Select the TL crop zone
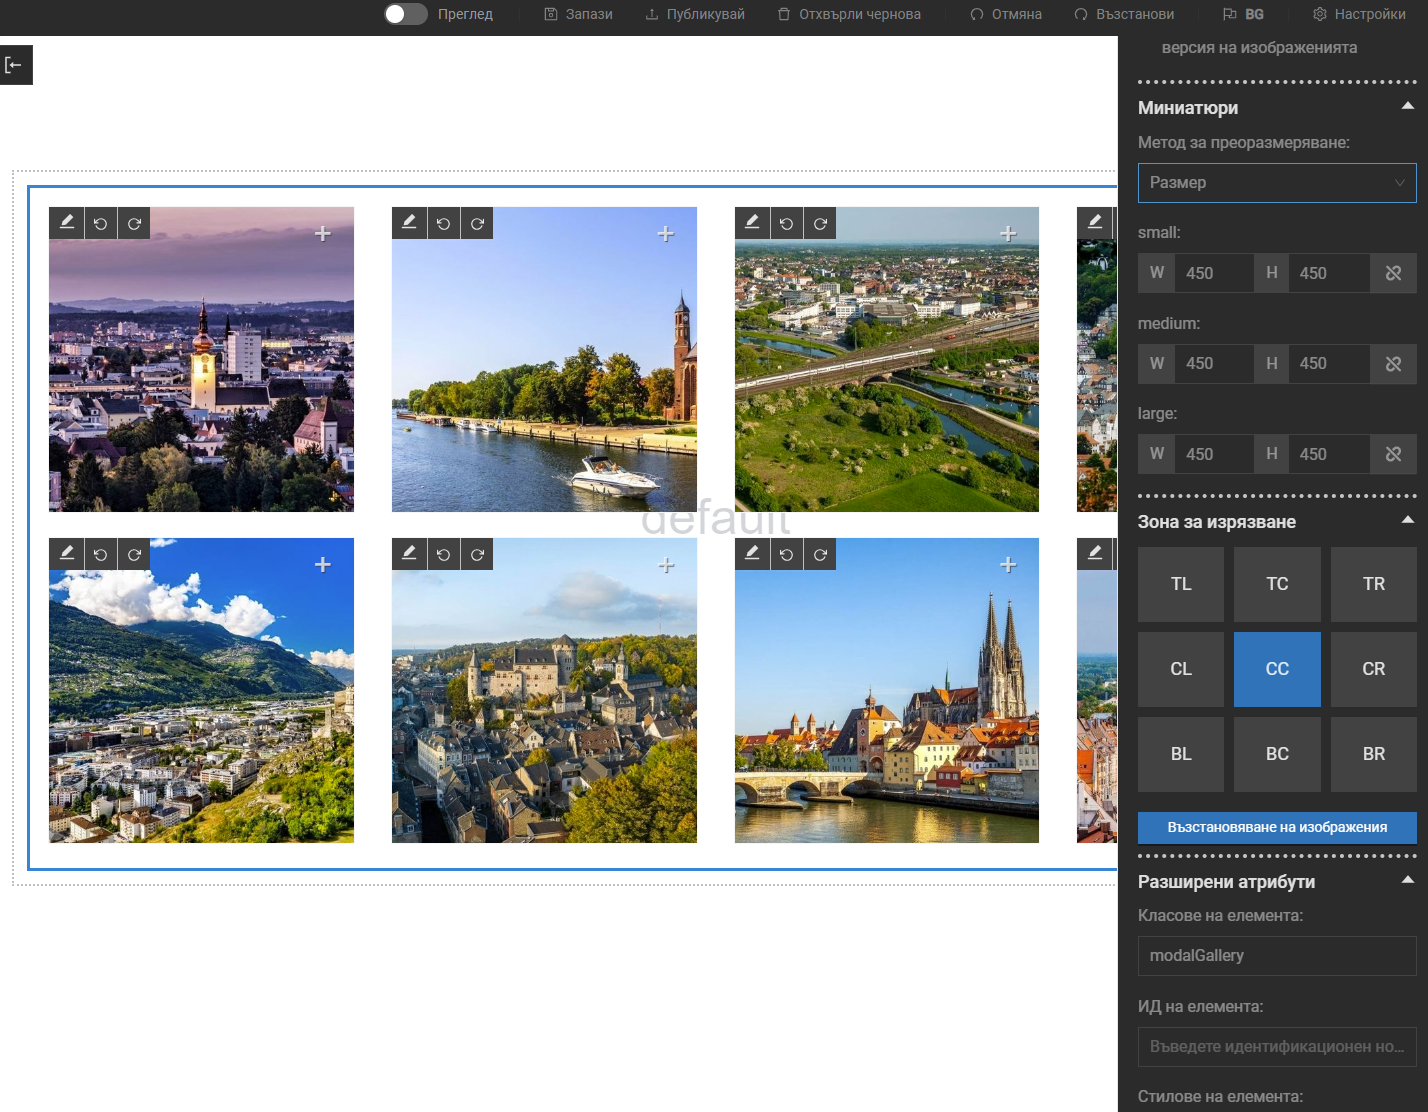 tap(1181, 584)
